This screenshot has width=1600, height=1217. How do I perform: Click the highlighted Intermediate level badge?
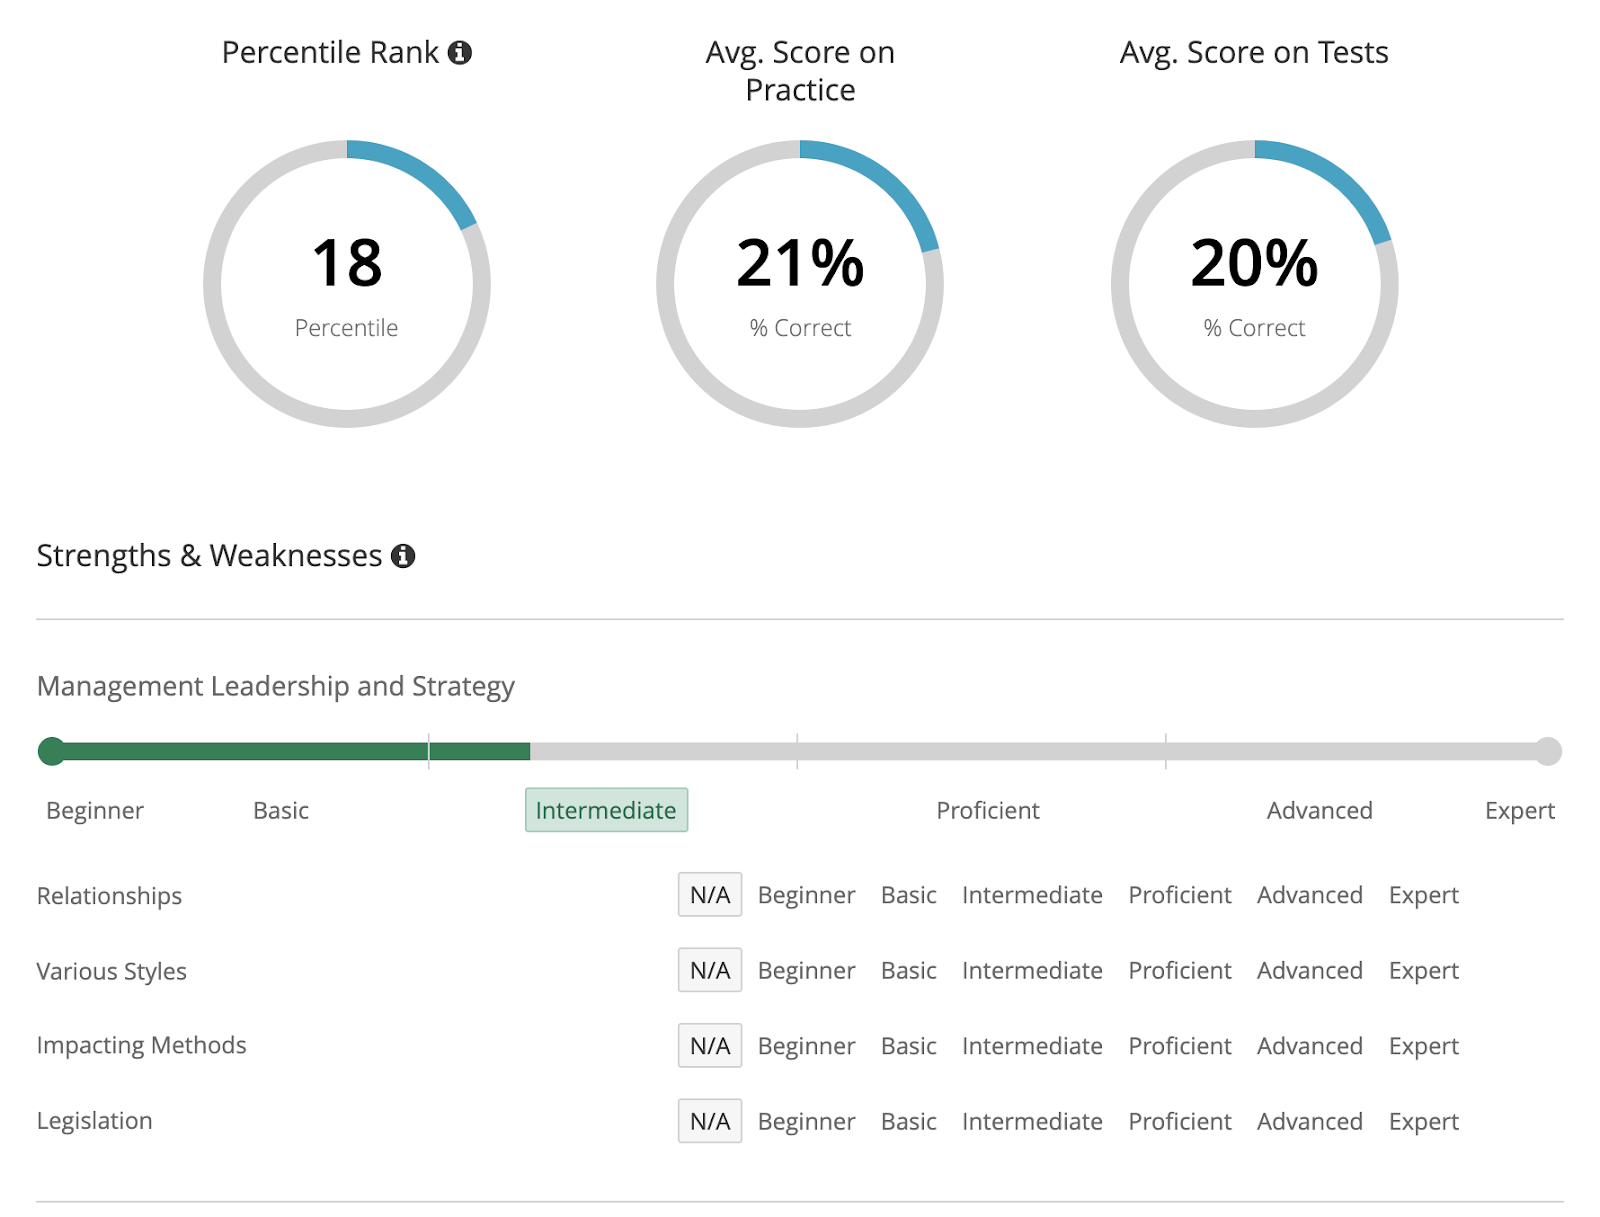click(x=606, y=810)
